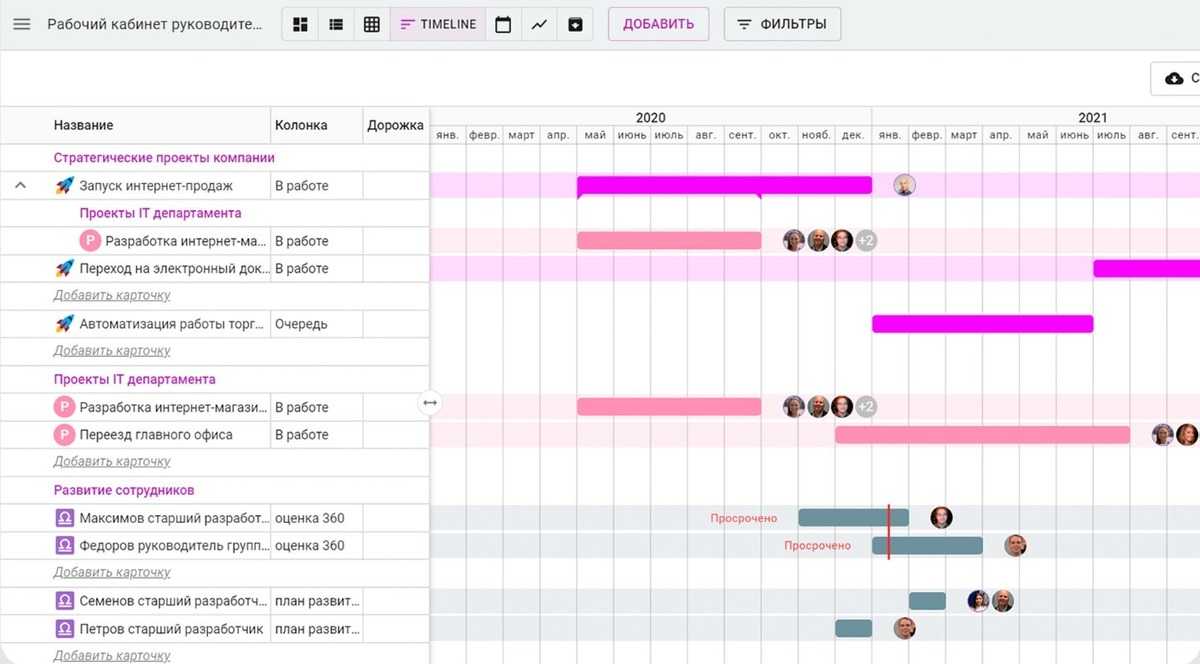Image resolution: width=1200 pixels, height=664 pixels.
Task: Click the panel resize handle arrows
Action: tap(430, 402)
